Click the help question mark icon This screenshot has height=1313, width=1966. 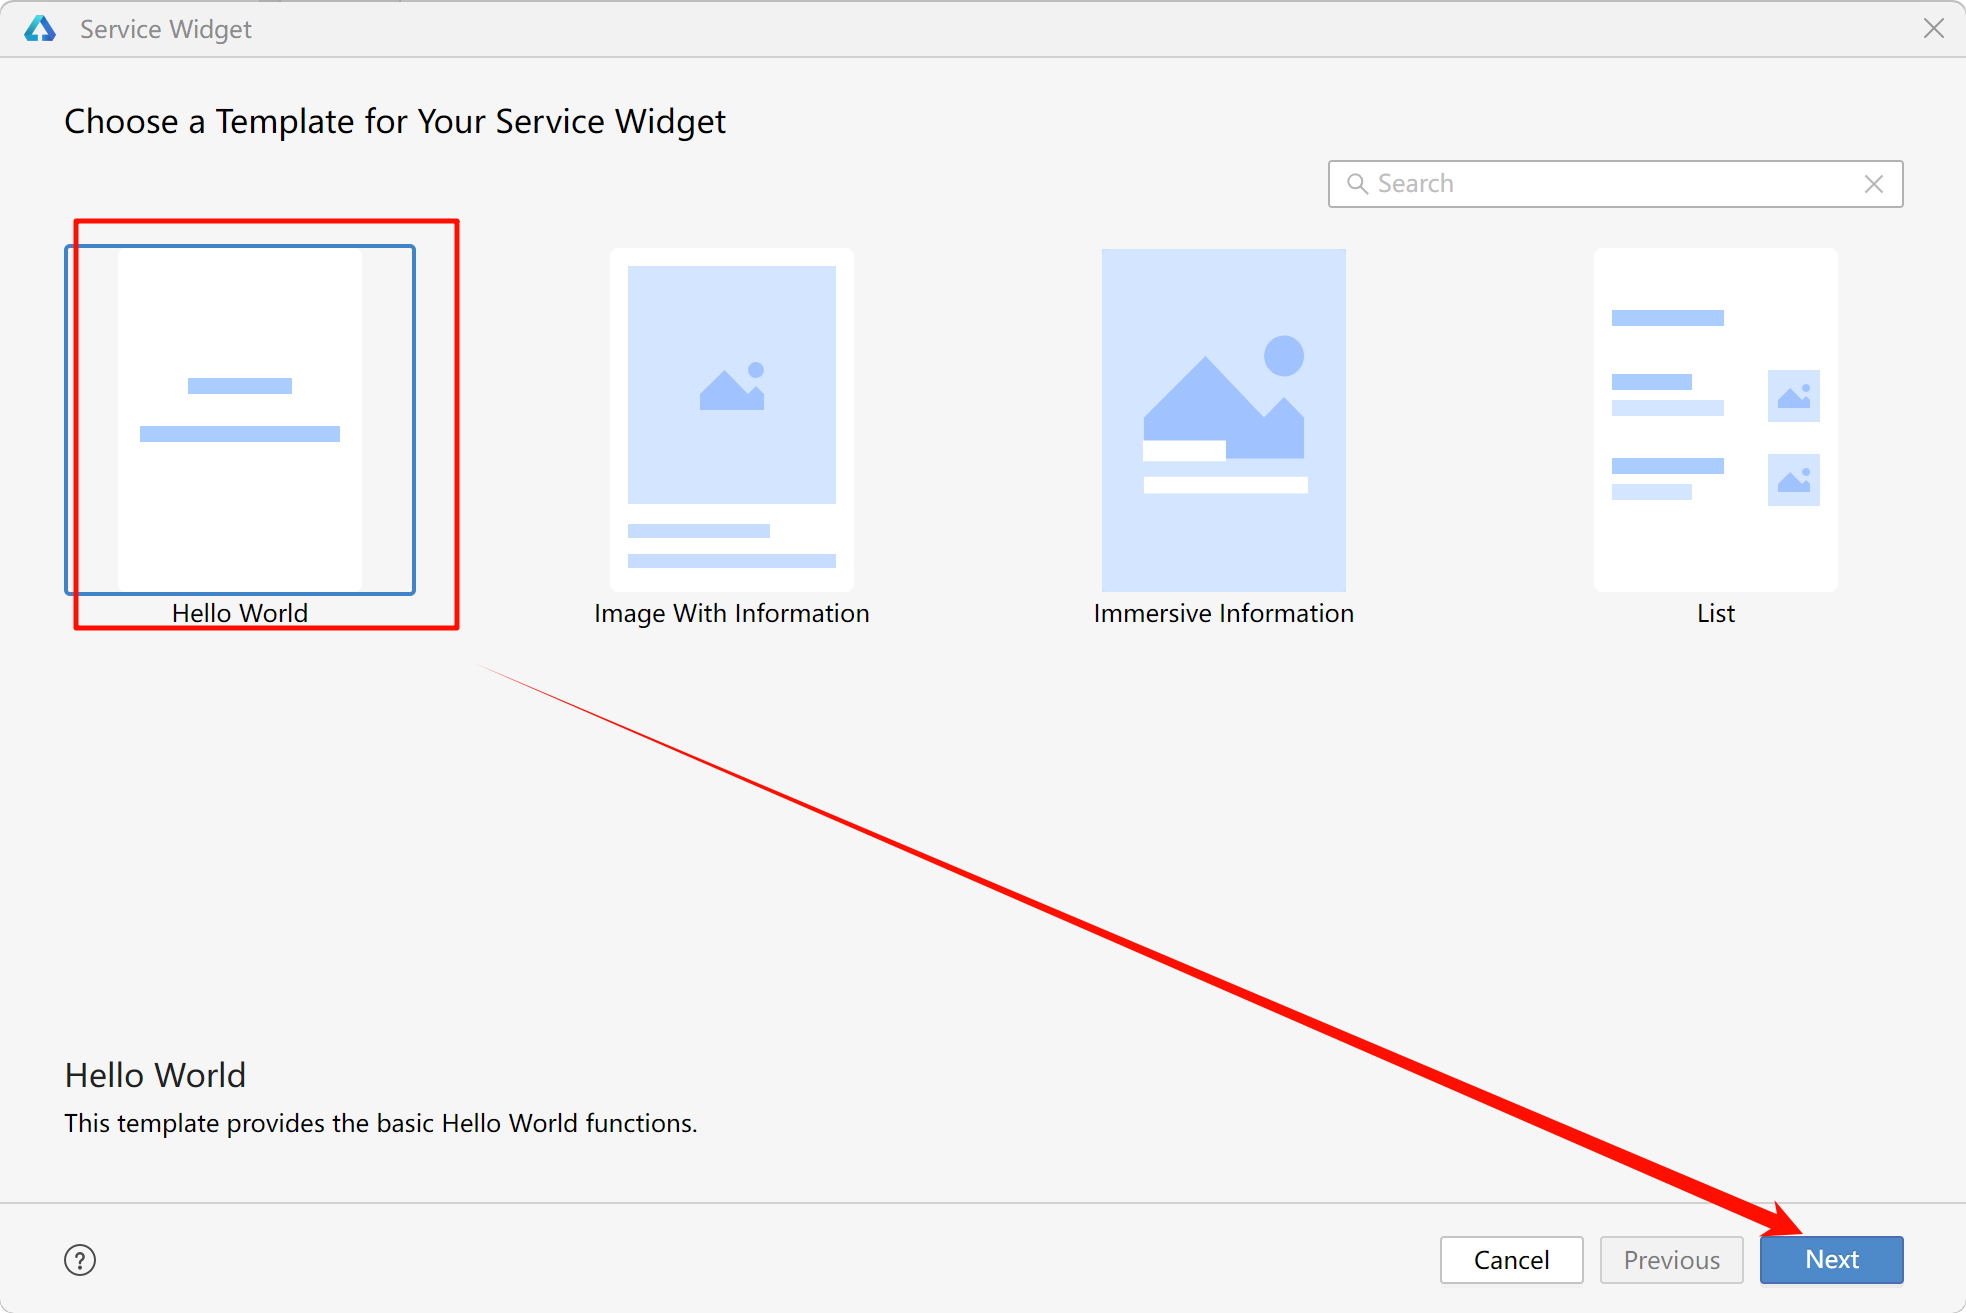pos(80,1260)
